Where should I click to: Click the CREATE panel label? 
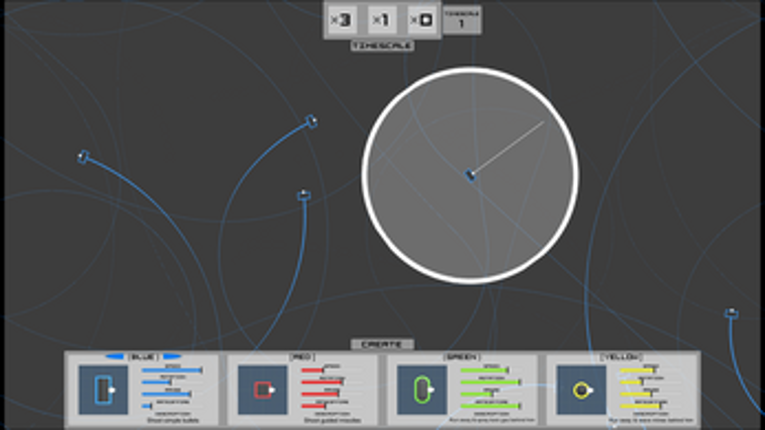coord(382,345)
